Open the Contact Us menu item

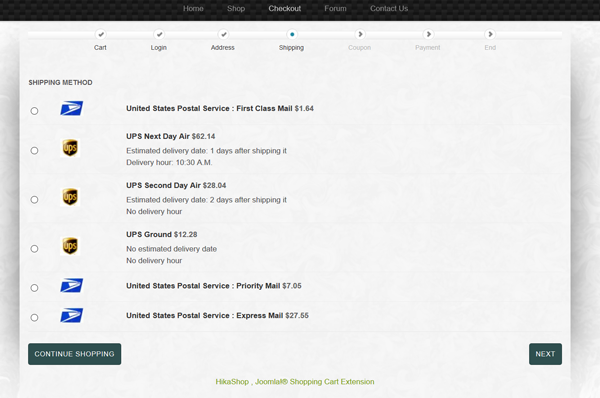pos(389,8)
